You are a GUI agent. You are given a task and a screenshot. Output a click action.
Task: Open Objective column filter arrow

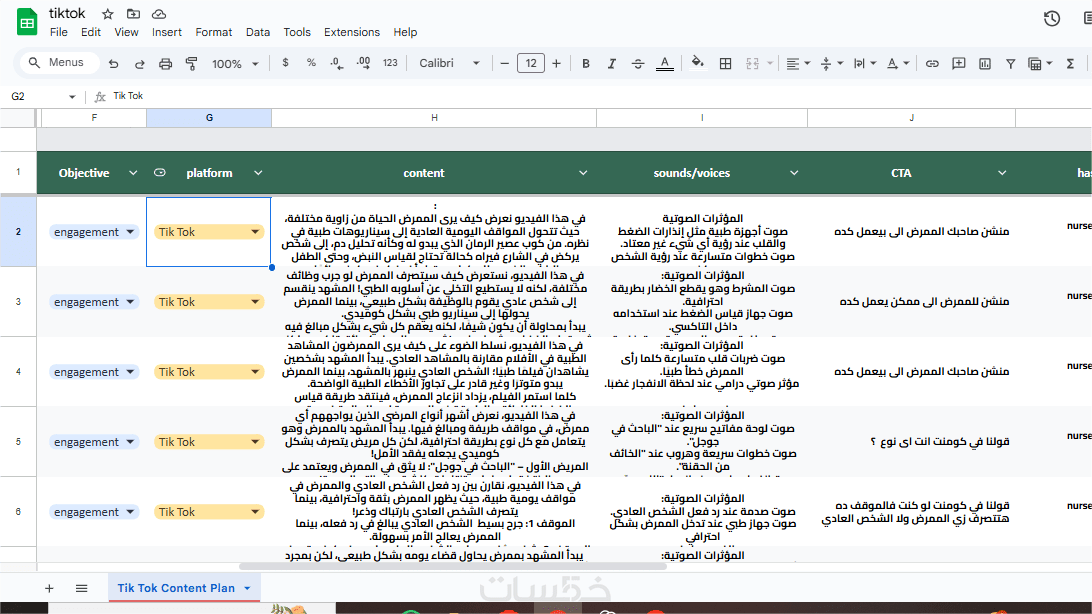click(x=132, y=173)
